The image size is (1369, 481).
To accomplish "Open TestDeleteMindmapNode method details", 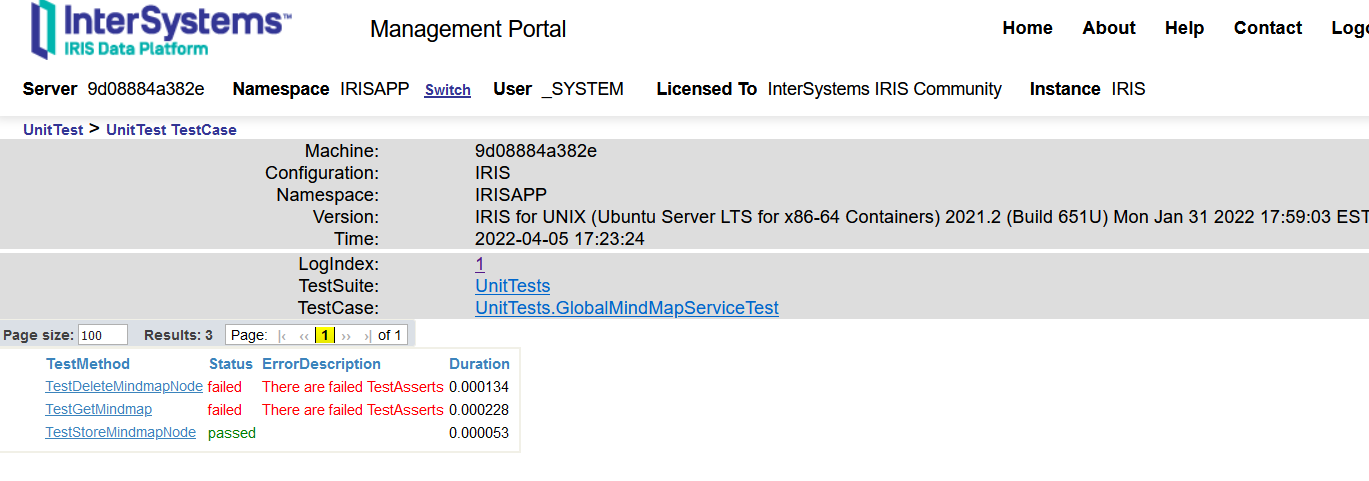I will coord(124,386).
